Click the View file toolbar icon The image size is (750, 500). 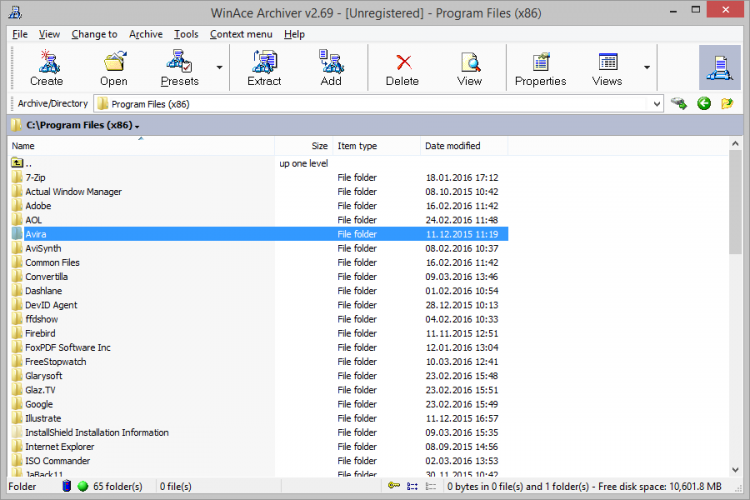(x=470, y=67)
